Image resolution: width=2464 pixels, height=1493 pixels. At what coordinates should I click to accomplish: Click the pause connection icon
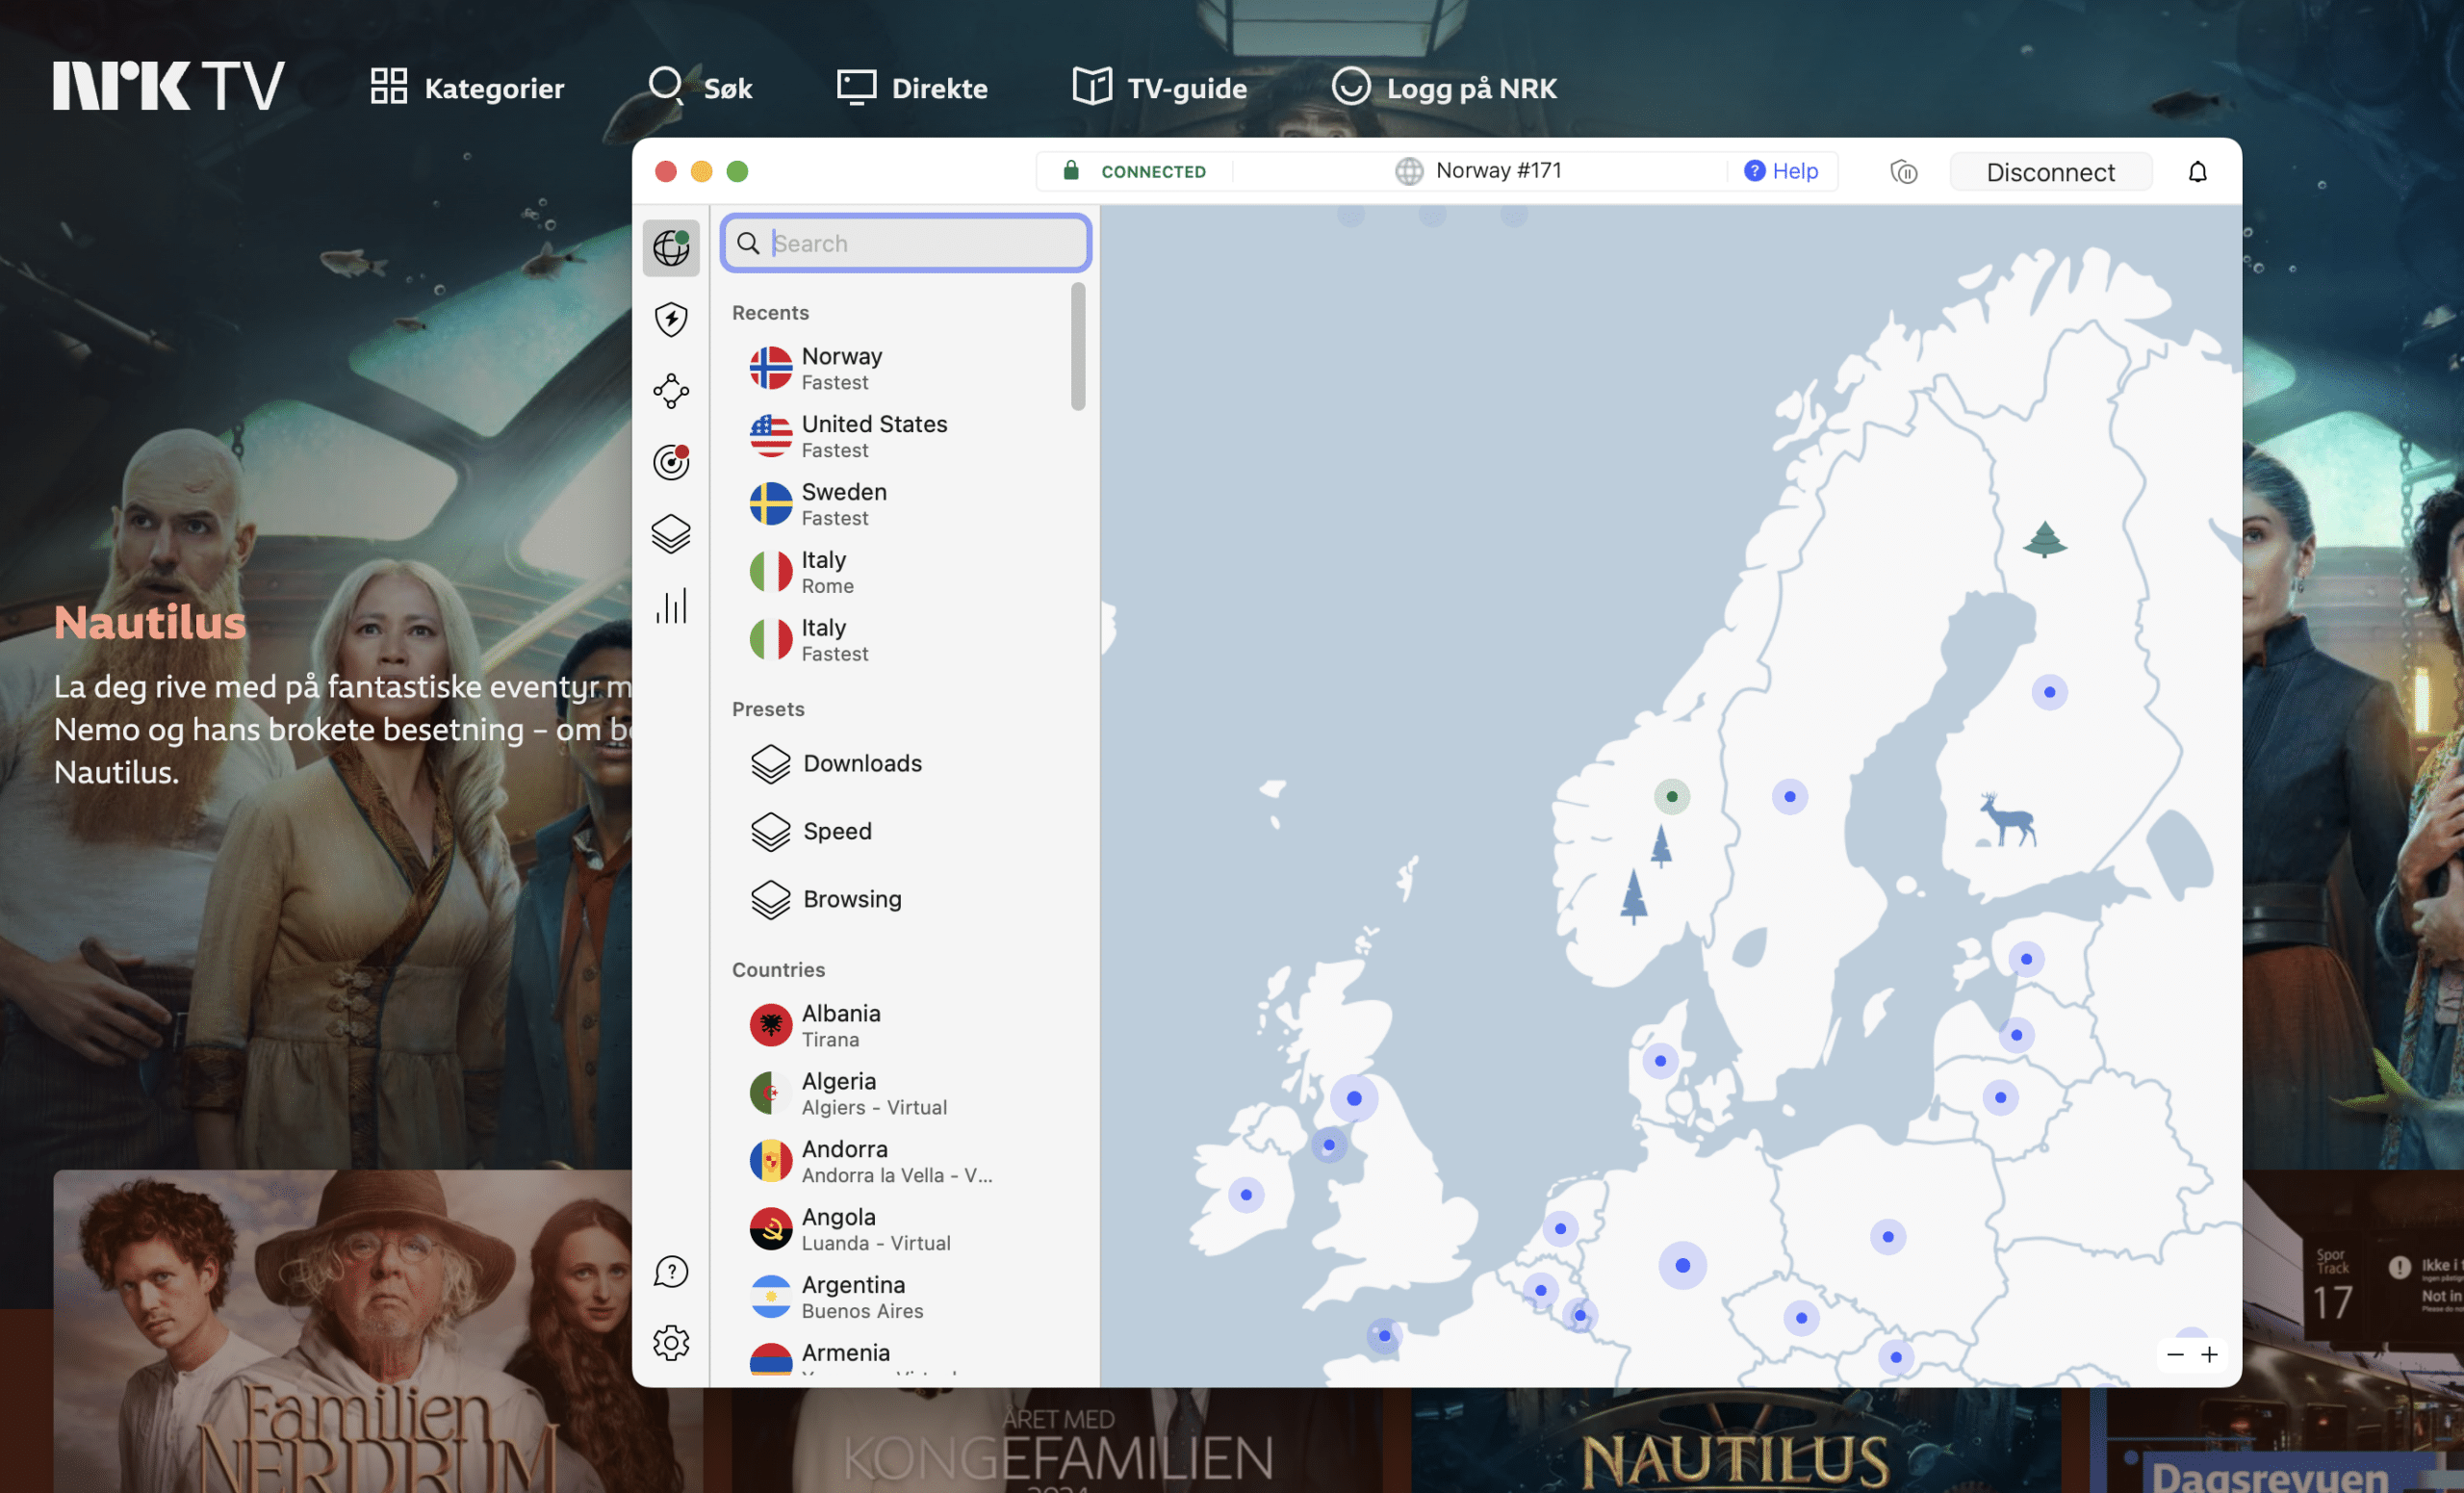1903,172
